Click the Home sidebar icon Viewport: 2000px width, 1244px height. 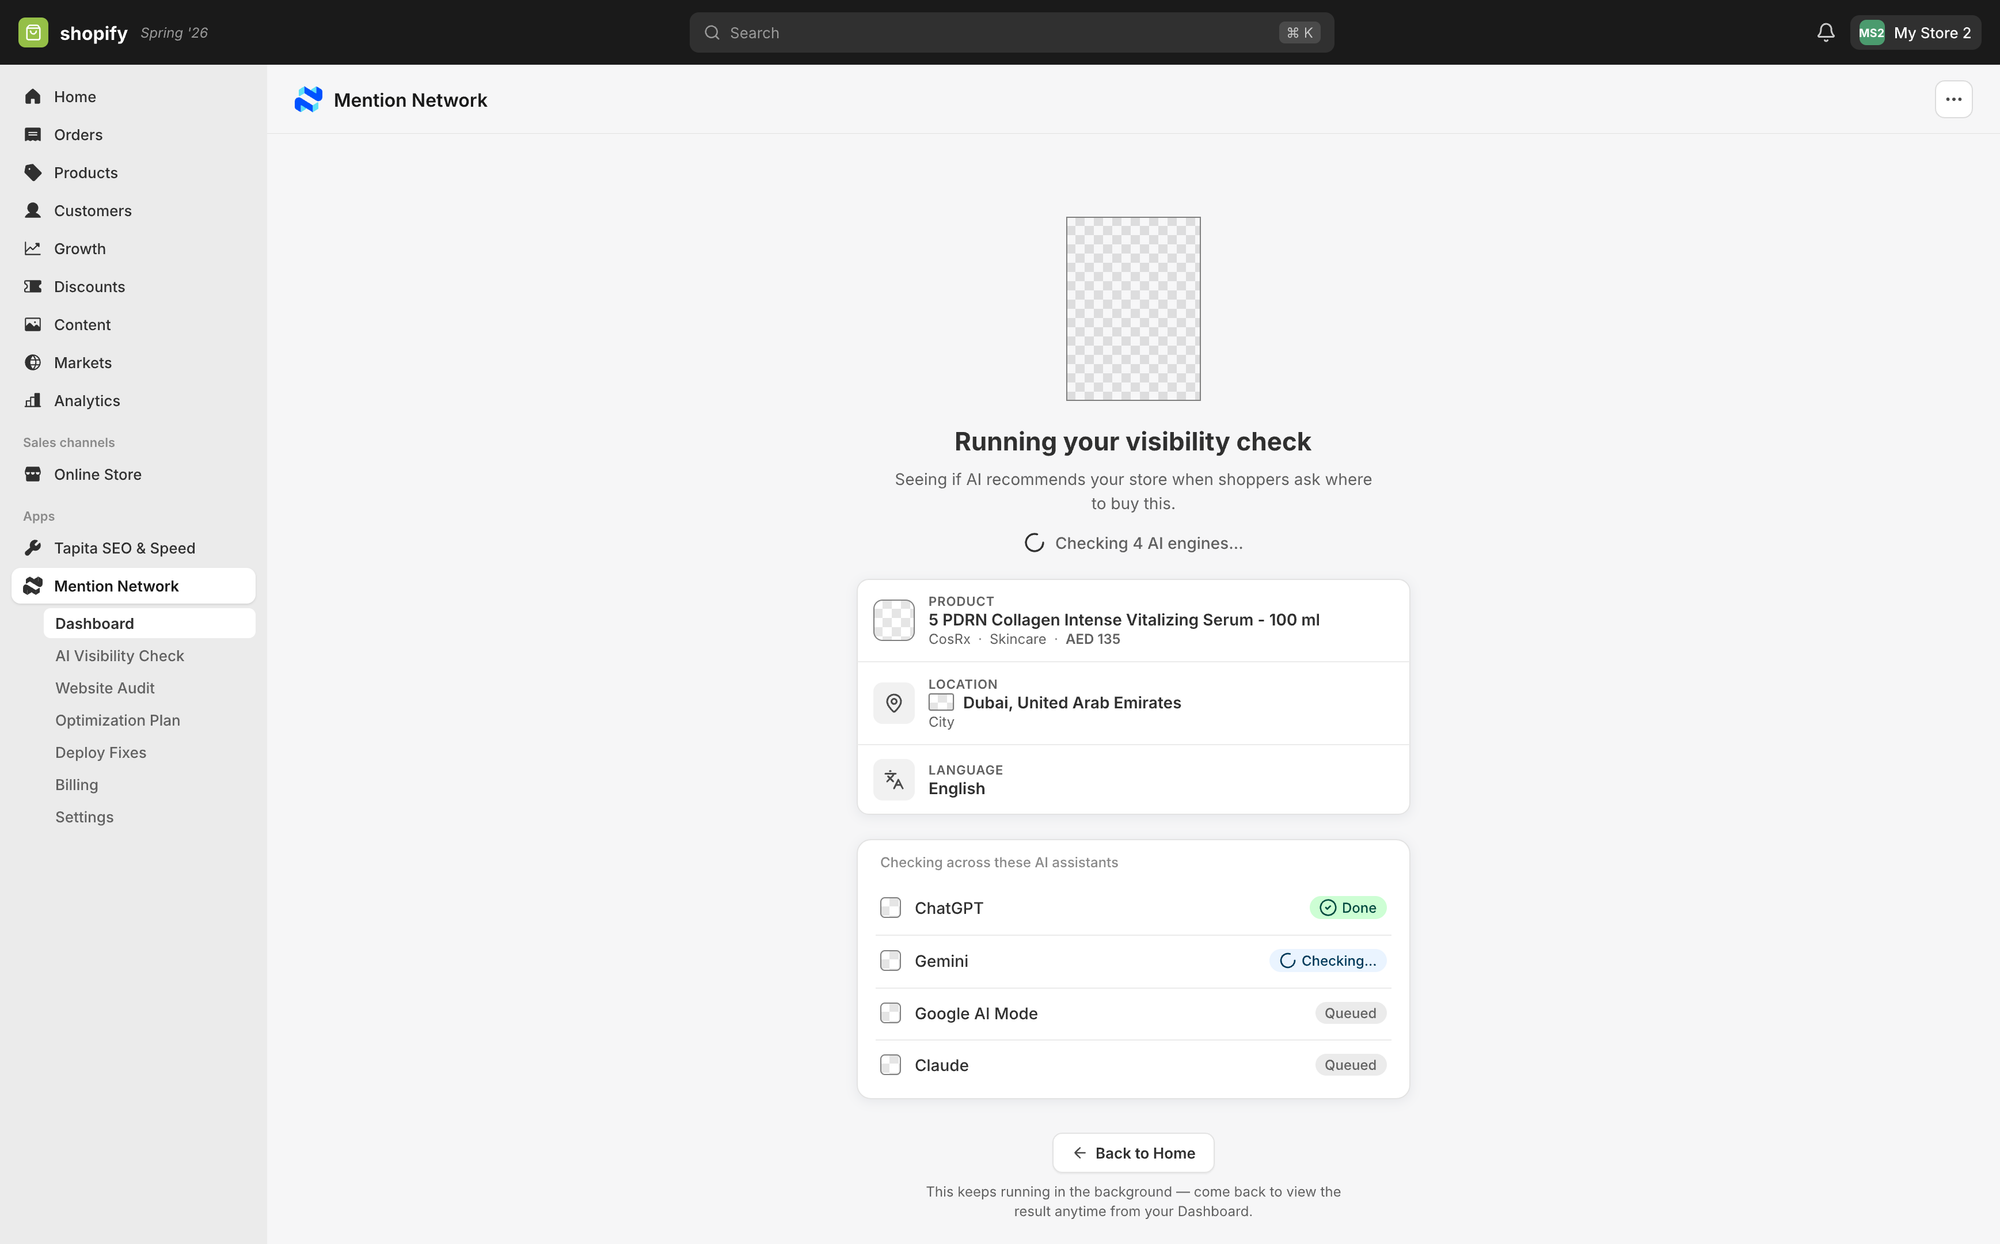coord(33,97)
